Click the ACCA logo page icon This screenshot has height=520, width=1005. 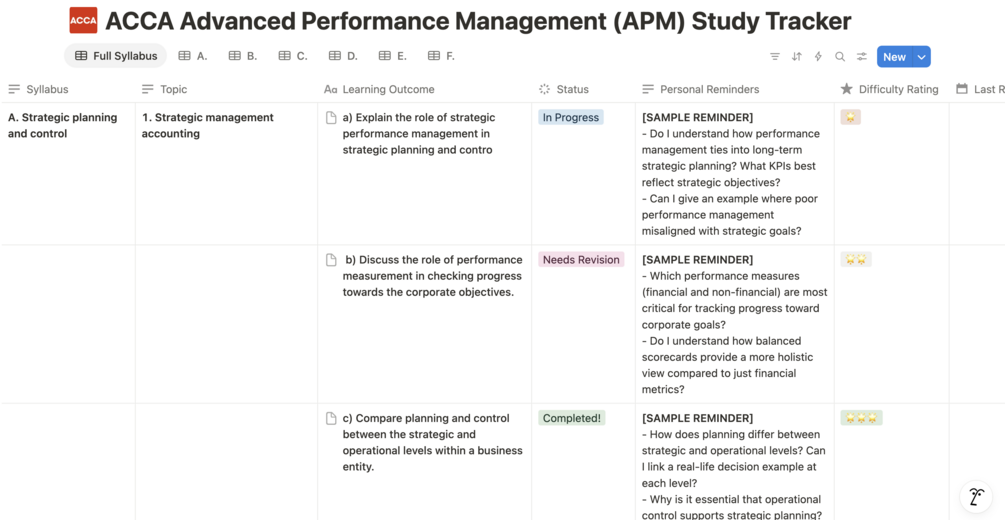[x=83, y=20]
